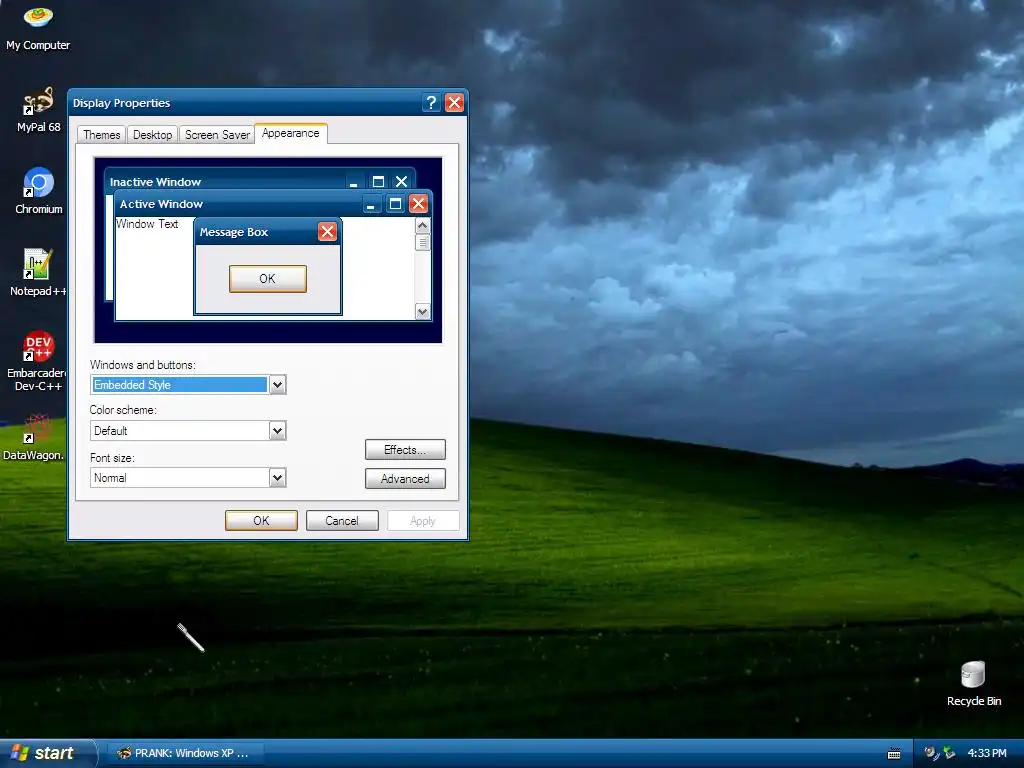Click the greyed-out Apply button
Screen dimensions: 1024x768
[x=423, y=520]
